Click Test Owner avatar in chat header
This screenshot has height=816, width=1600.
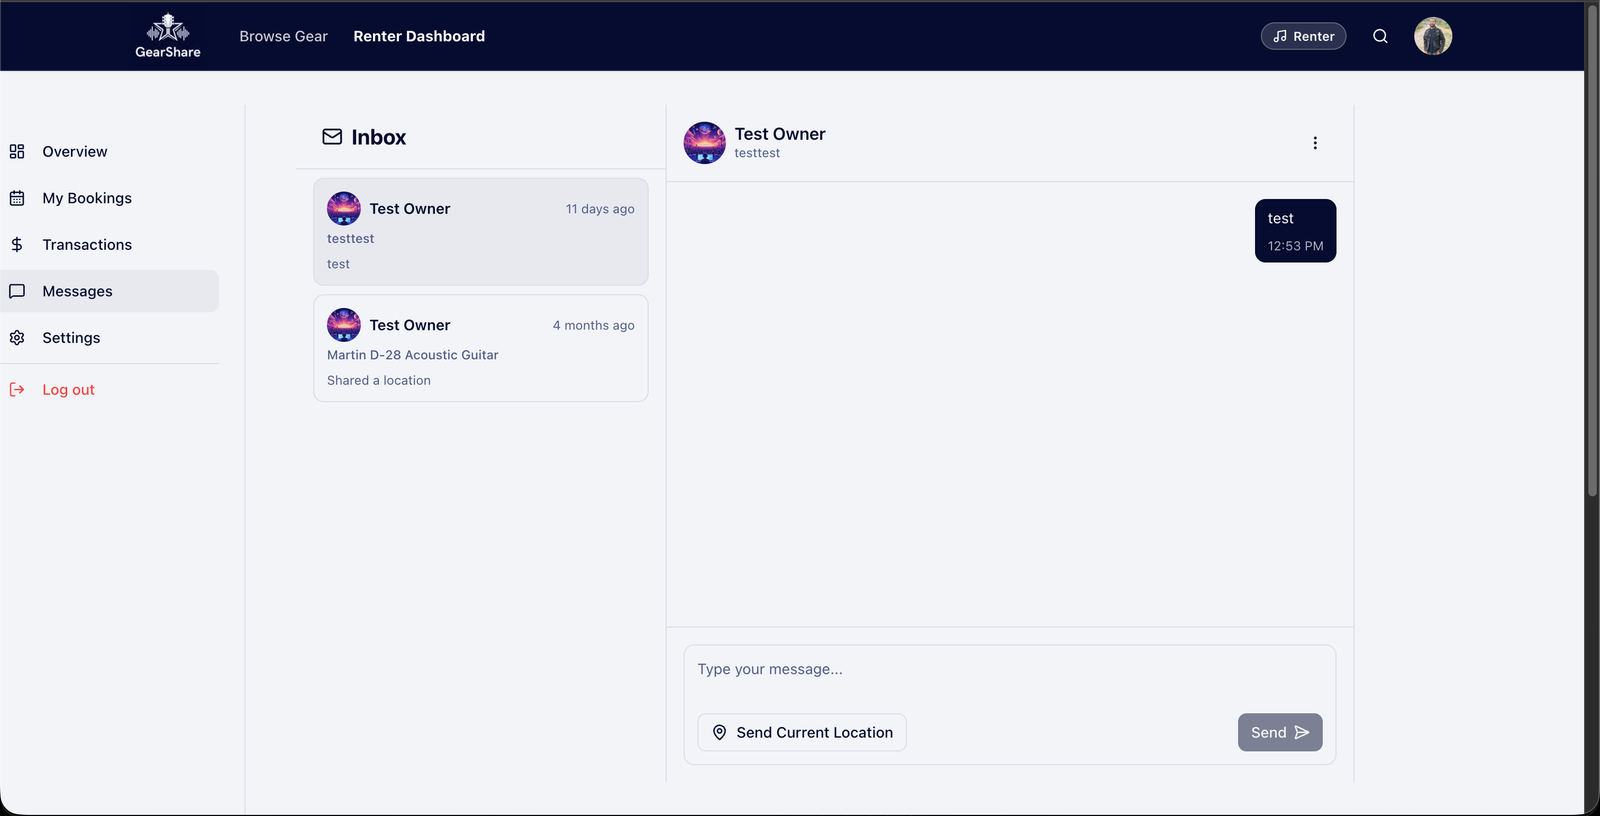705,143
